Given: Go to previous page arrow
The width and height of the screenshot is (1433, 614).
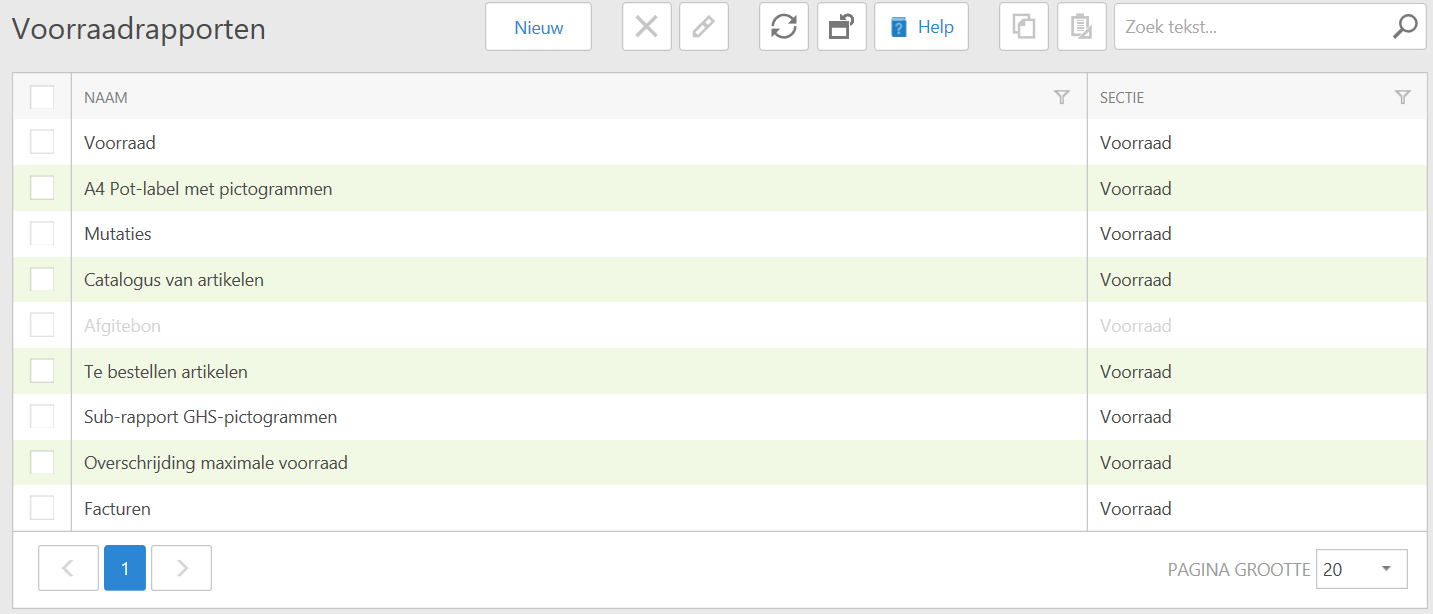Looking at the screenshot, I should (68, 568).
